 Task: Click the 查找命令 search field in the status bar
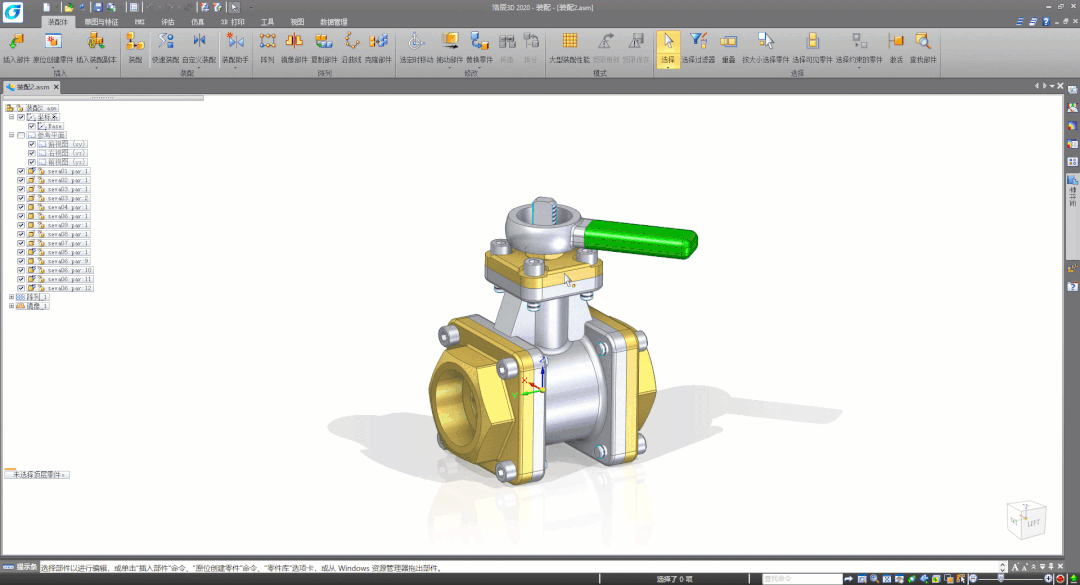point(802,579)
